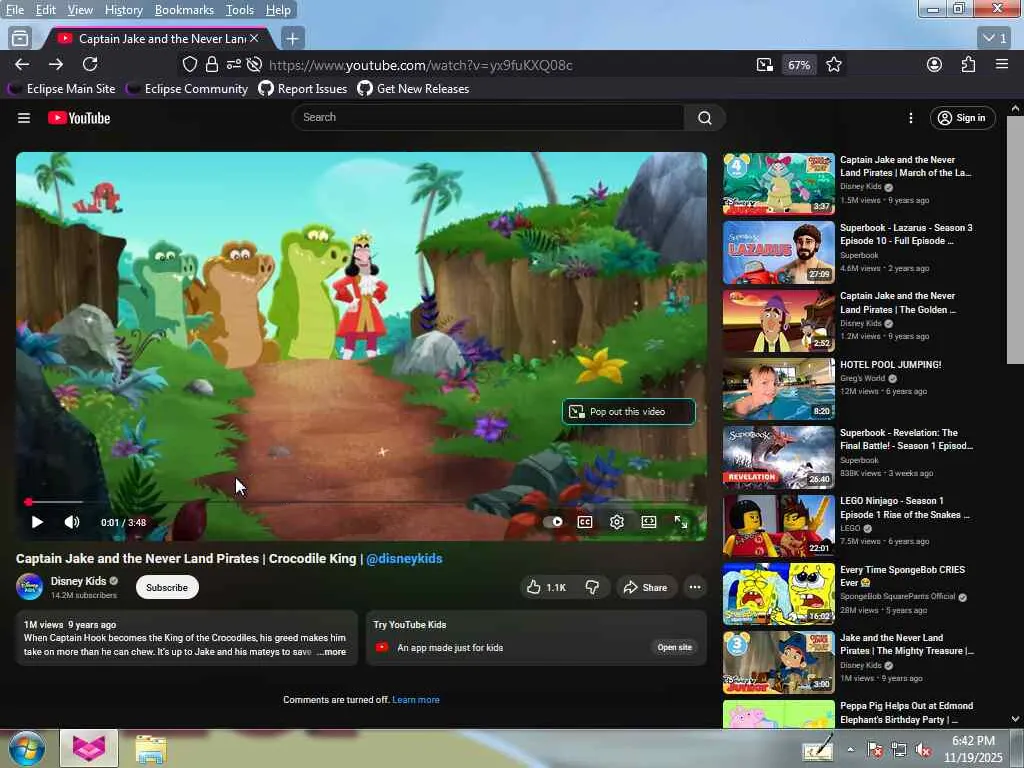Go forward with the browser Forward arrow
1024x768 pixels.
pos(56,64)
